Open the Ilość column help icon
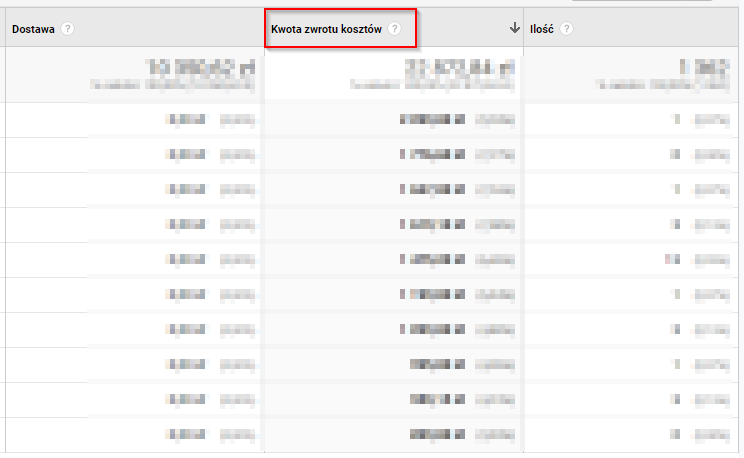 pyautogui.click(x=566, y=29)
